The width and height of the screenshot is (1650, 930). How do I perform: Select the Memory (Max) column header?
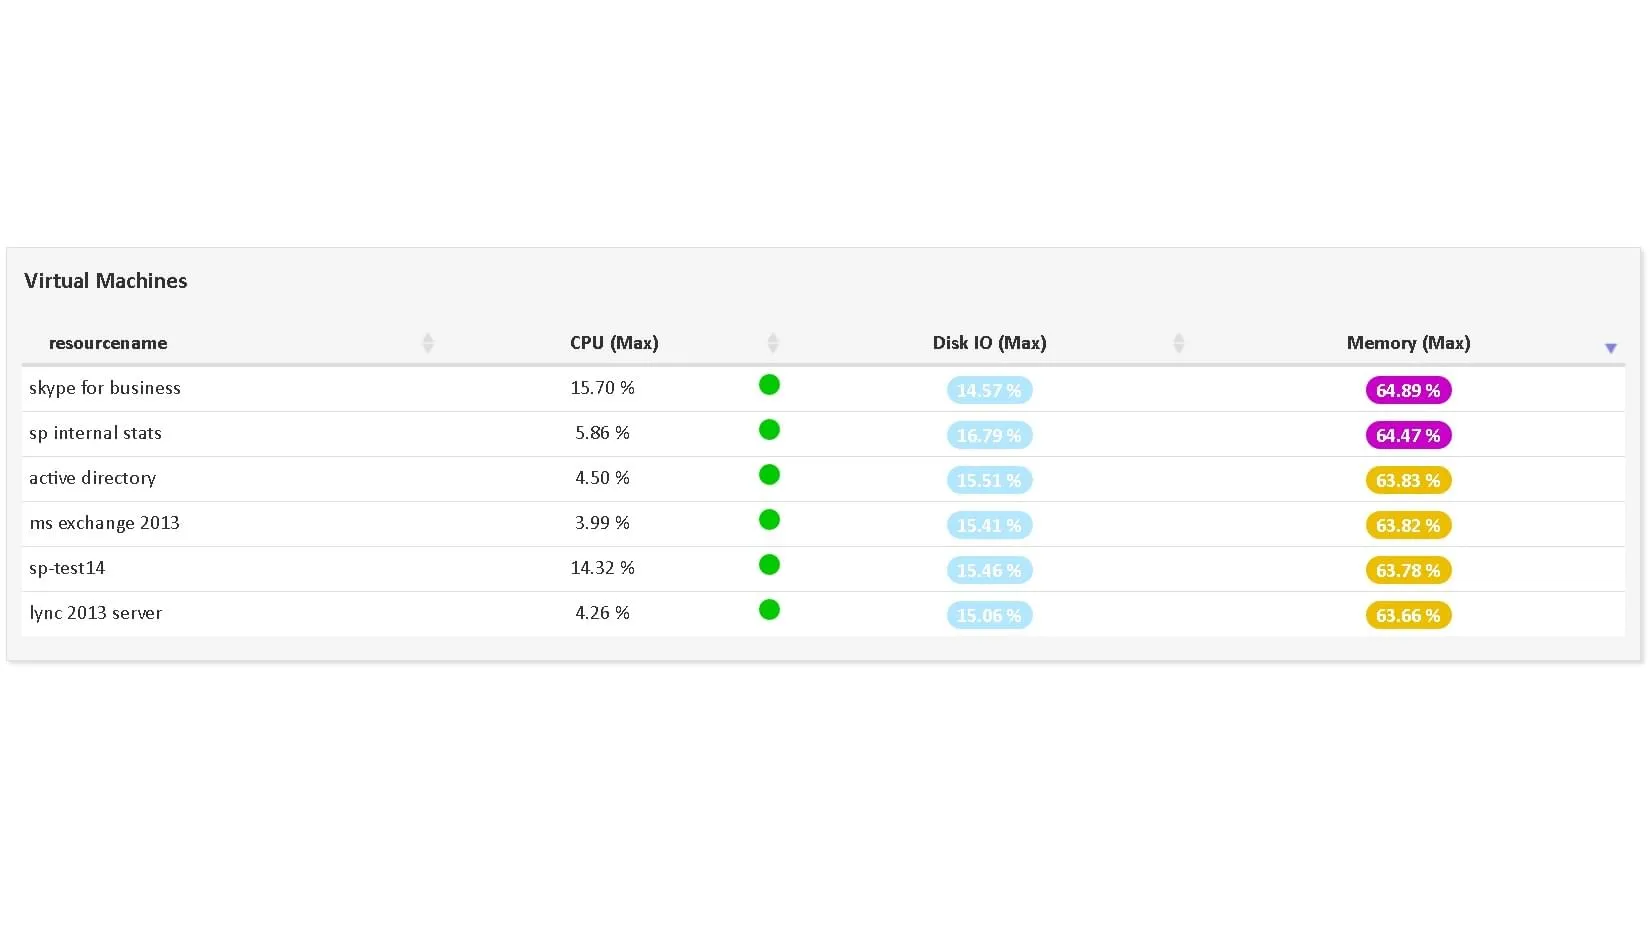click(1407, 342)
